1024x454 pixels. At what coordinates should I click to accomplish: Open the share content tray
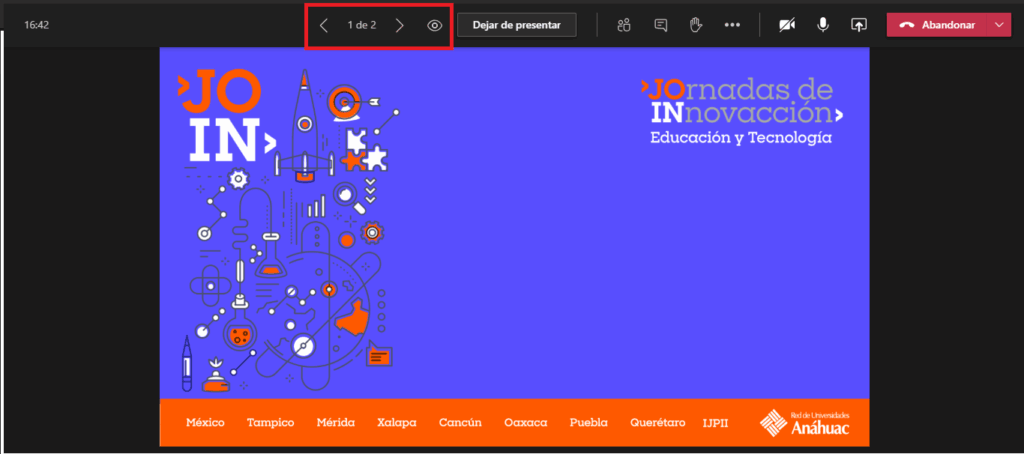point(858,25)
